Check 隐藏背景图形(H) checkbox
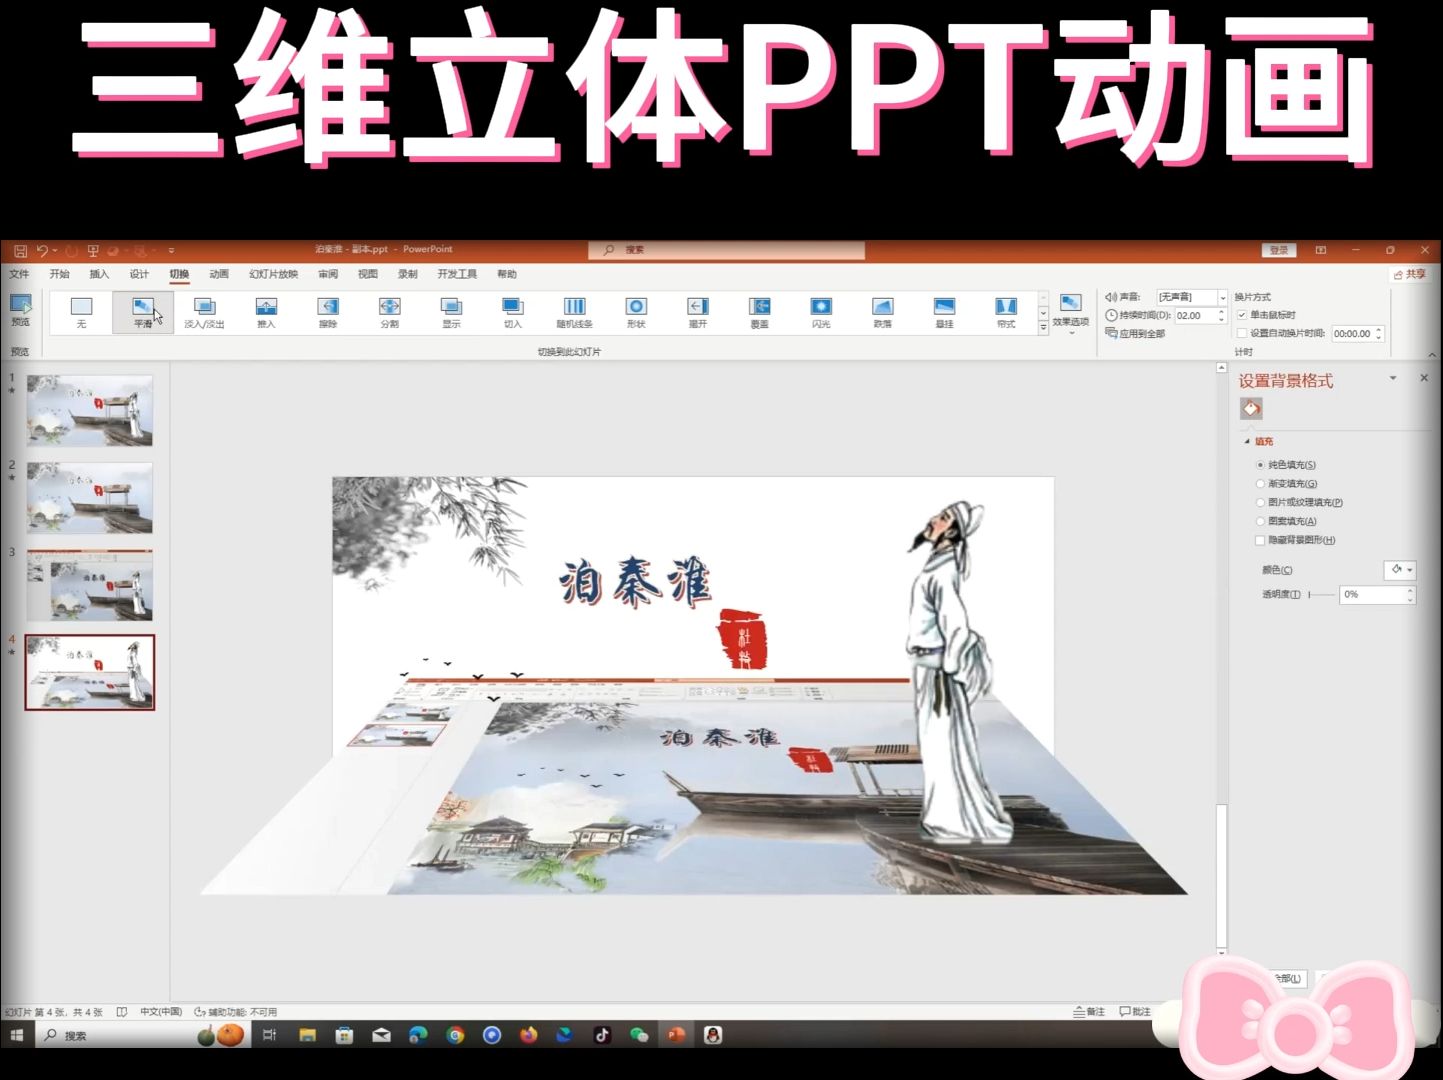 [x=1260, y=540]
